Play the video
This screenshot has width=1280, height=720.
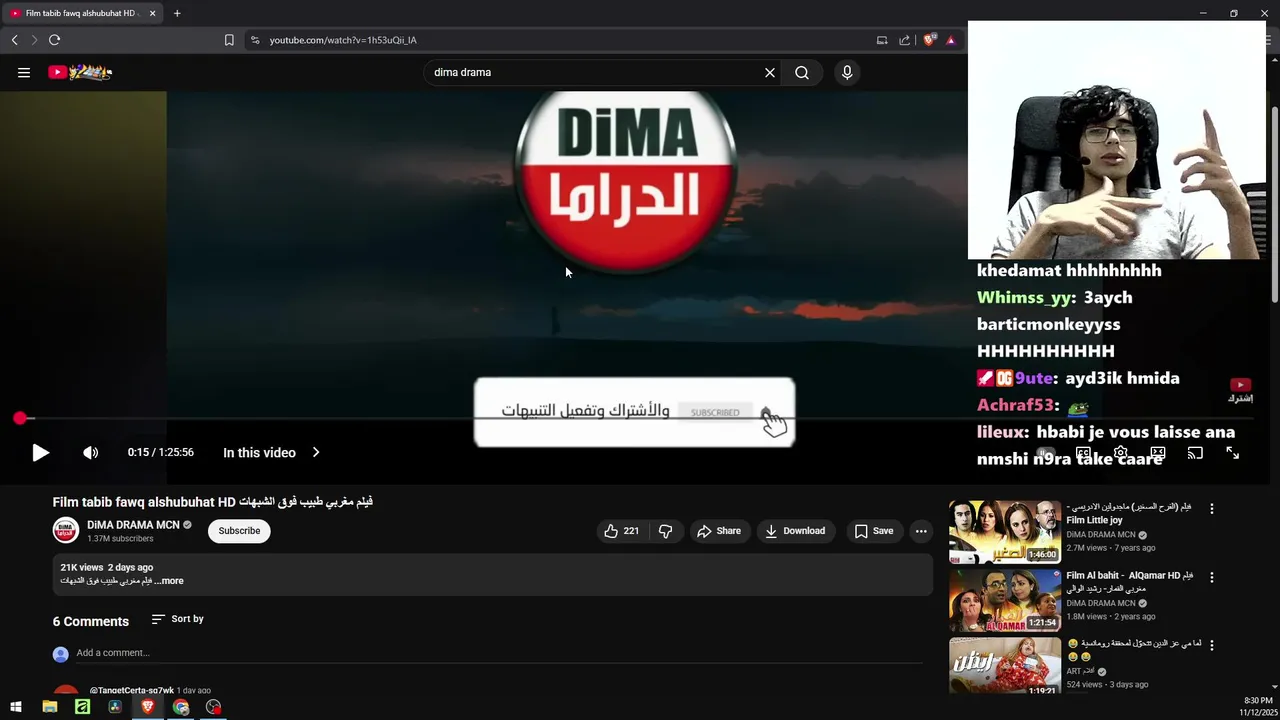(x=40, y=453)
